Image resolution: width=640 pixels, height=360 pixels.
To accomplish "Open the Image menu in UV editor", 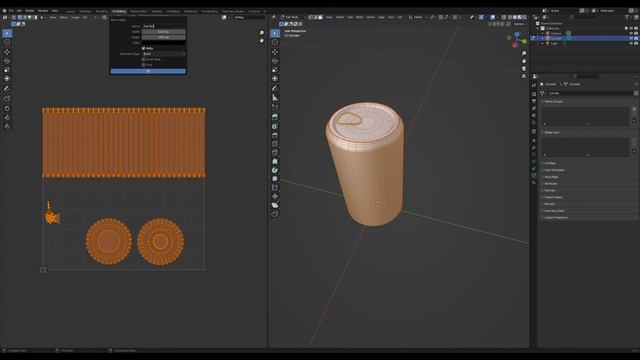I will click(75, 17).
